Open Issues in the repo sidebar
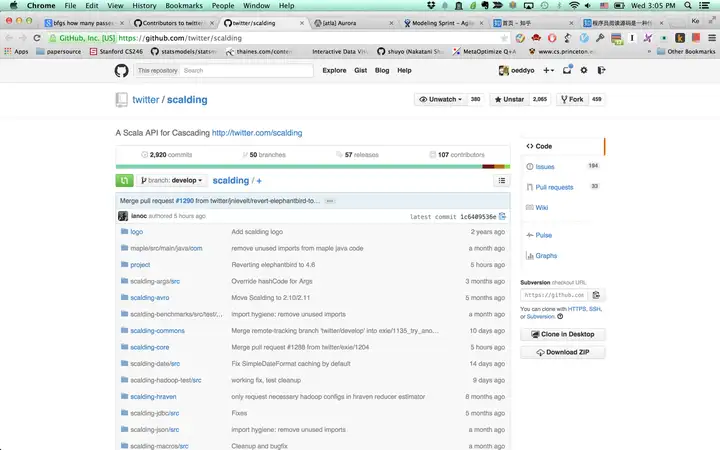The image size is (720, 450). (x=545, y=167)
